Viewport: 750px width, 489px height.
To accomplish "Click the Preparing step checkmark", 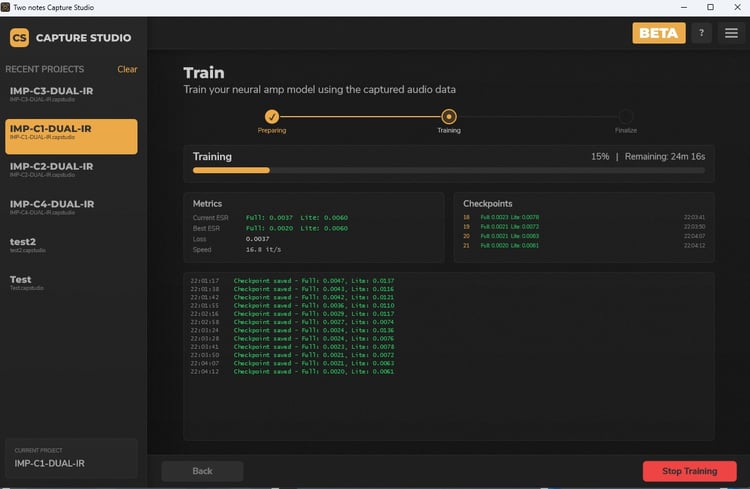I will coord(272,116).
